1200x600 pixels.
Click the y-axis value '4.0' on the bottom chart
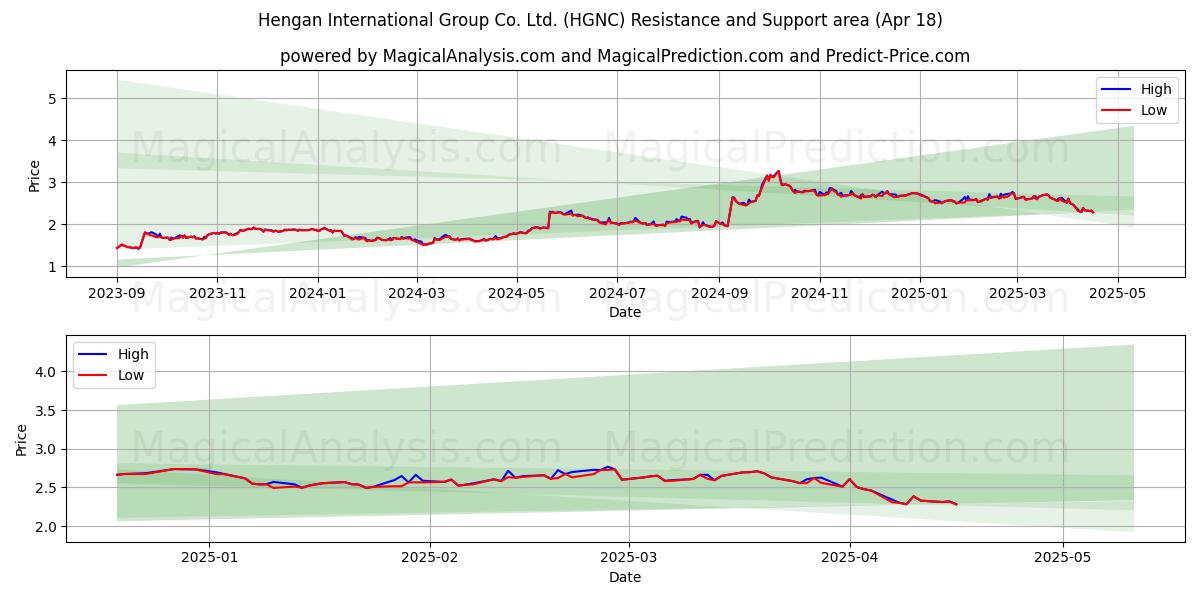point(48,372)
